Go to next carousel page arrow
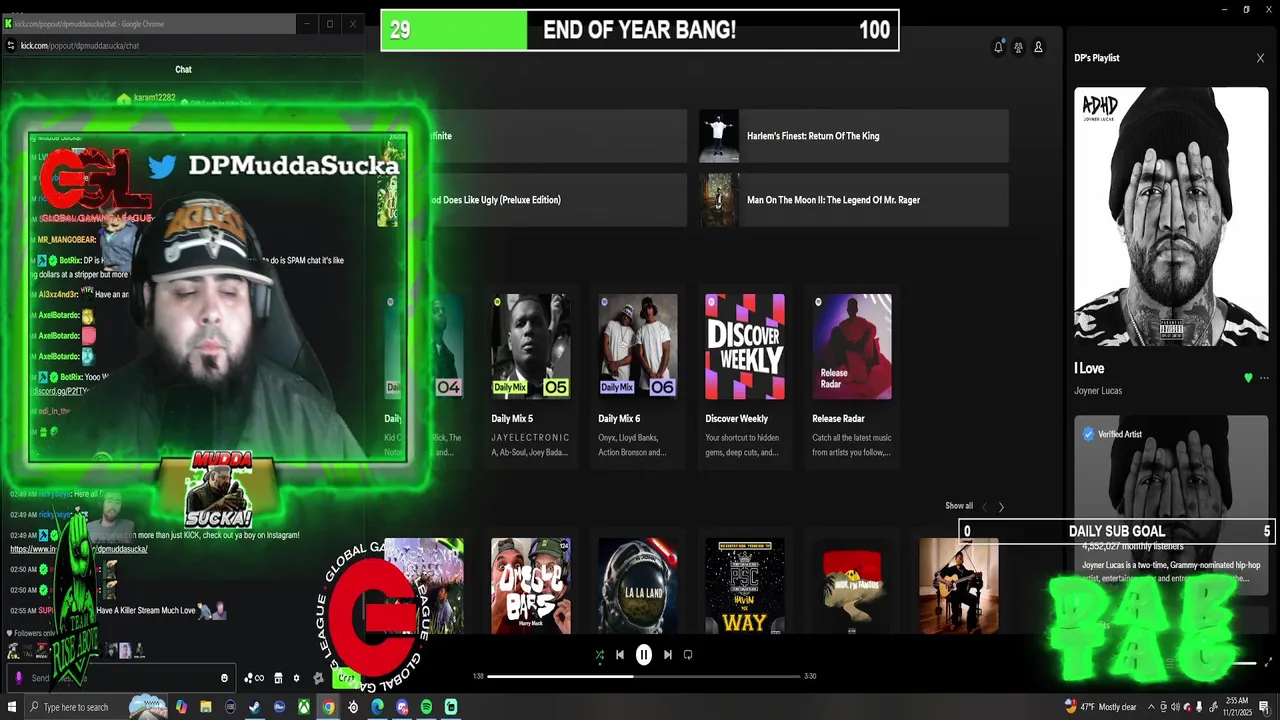The width and height of the screenshot is (1280, 720). pyautogui.click(x=1001, y=507)
